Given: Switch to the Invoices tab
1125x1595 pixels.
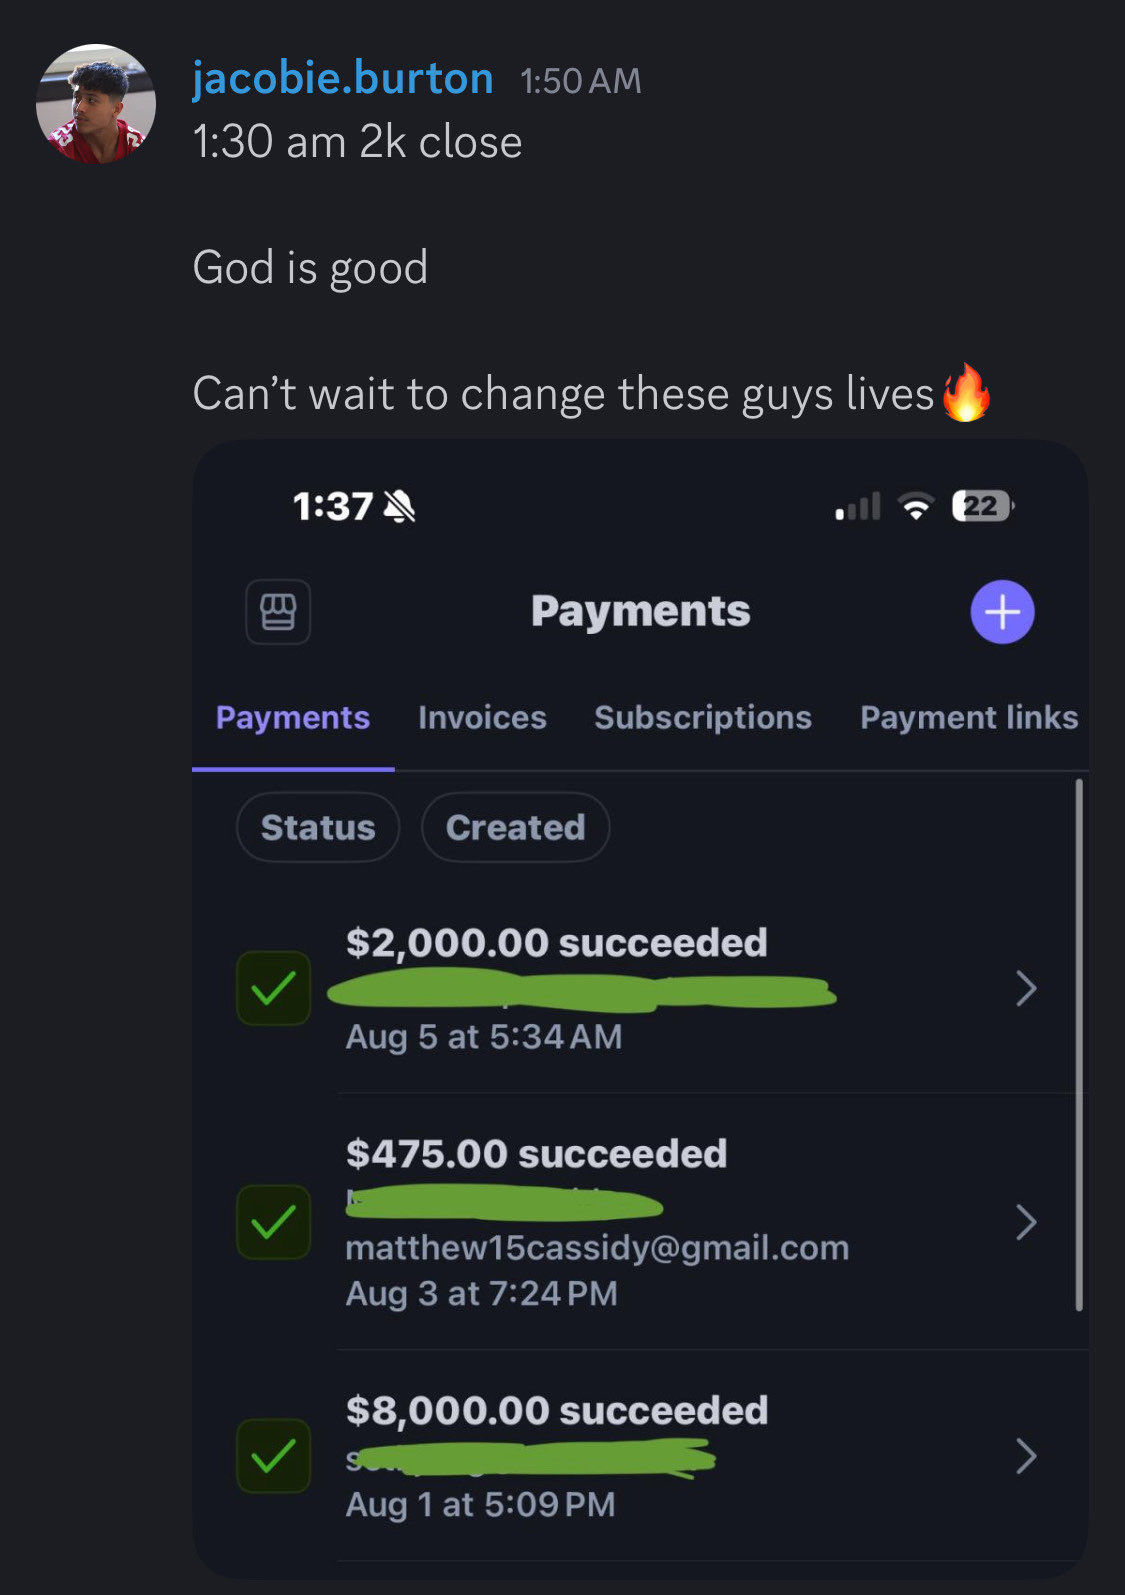Looking at the screenshot, I should point(482,718).
